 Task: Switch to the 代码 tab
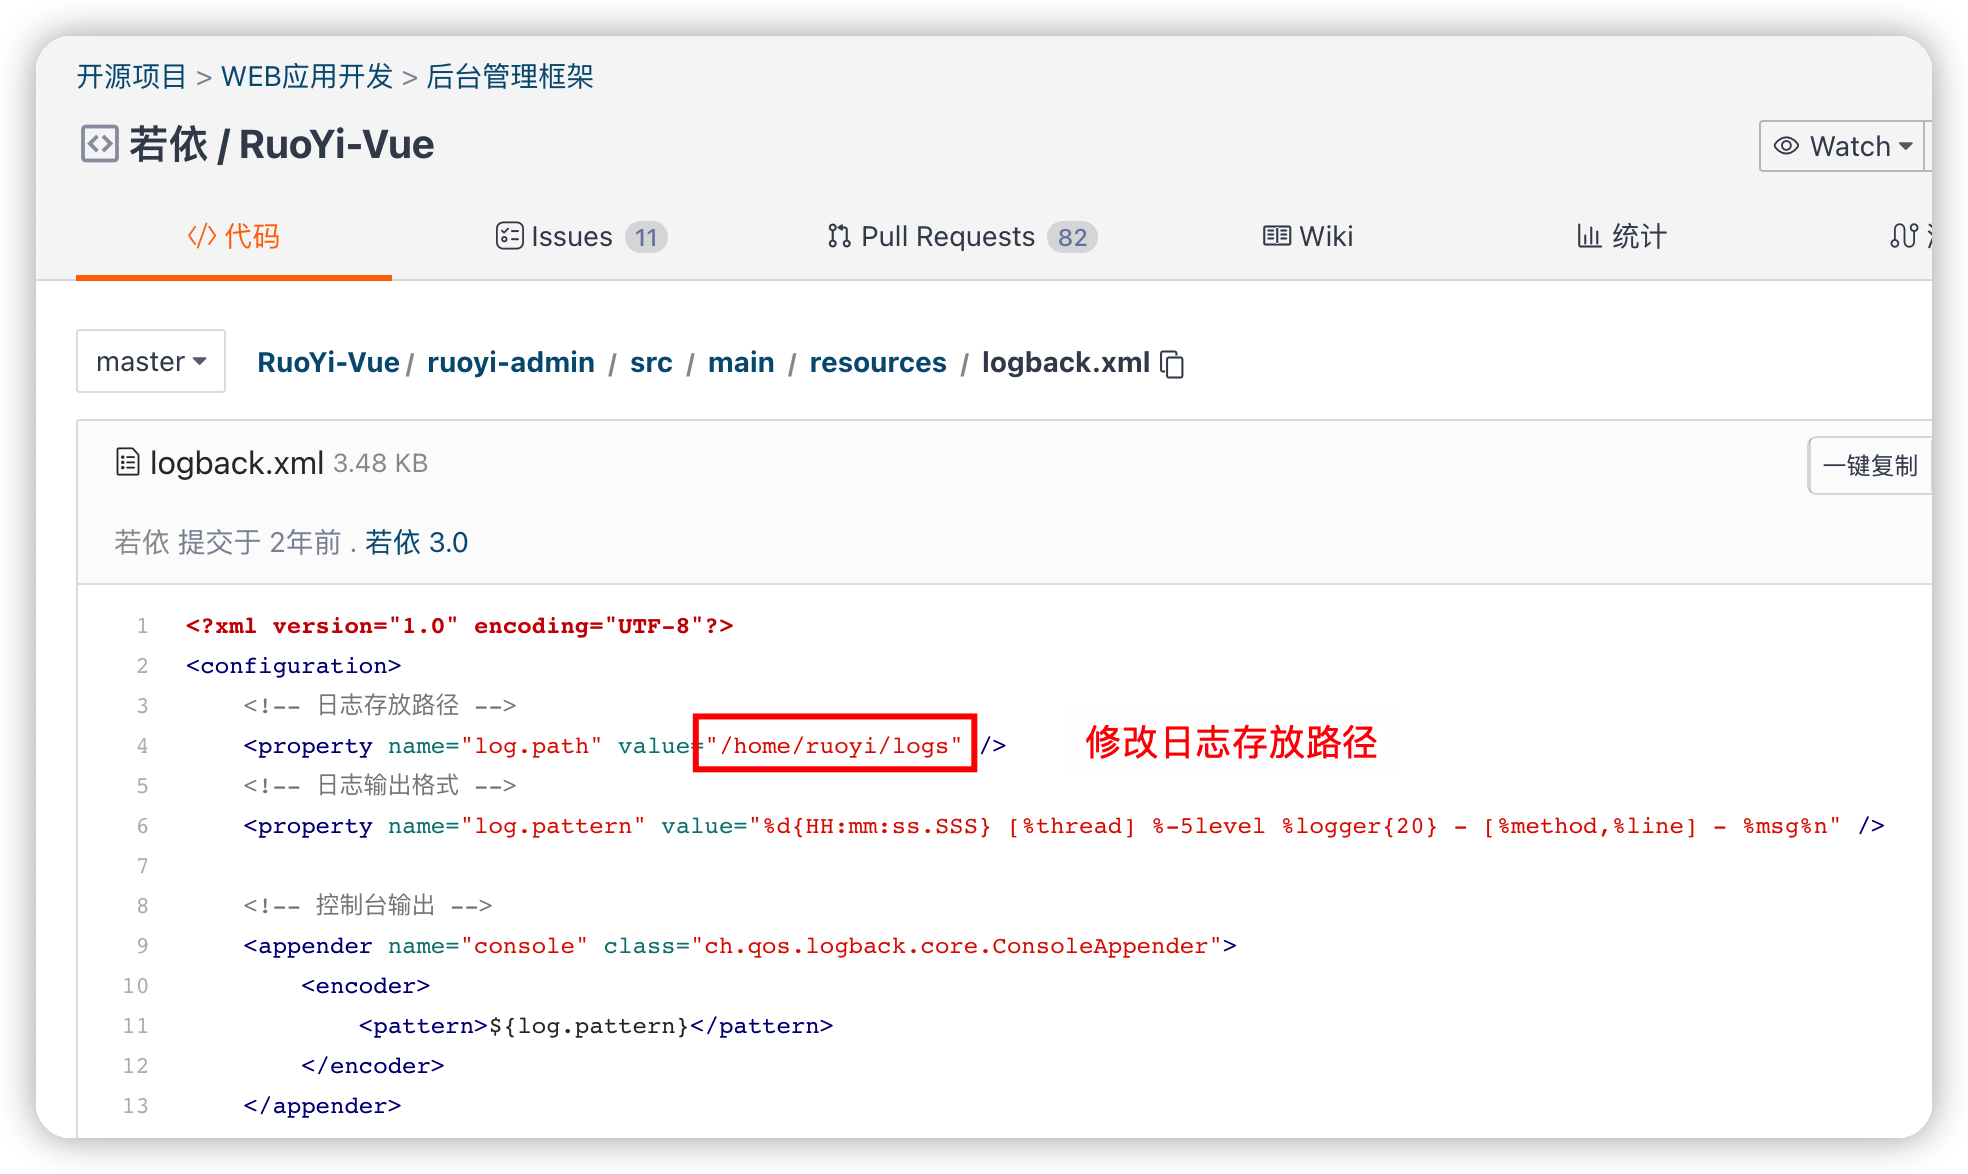[x=234, y=236]
